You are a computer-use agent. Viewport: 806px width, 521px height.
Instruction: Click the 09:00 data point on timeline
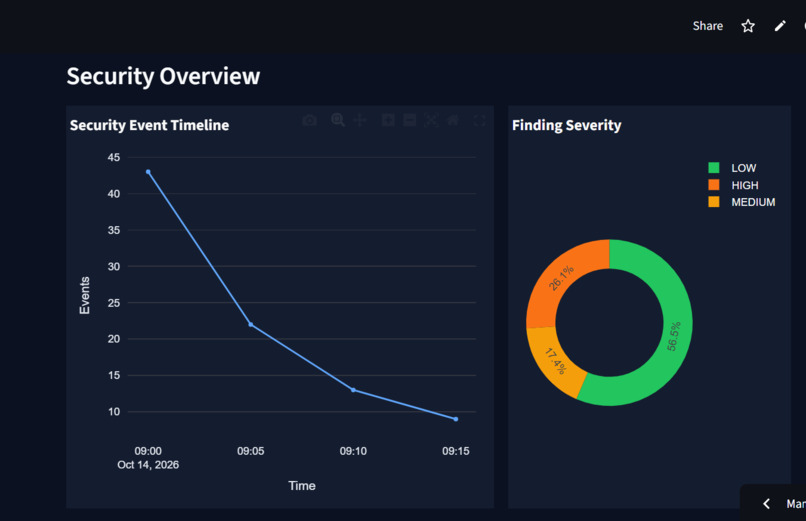coord(148,172)
